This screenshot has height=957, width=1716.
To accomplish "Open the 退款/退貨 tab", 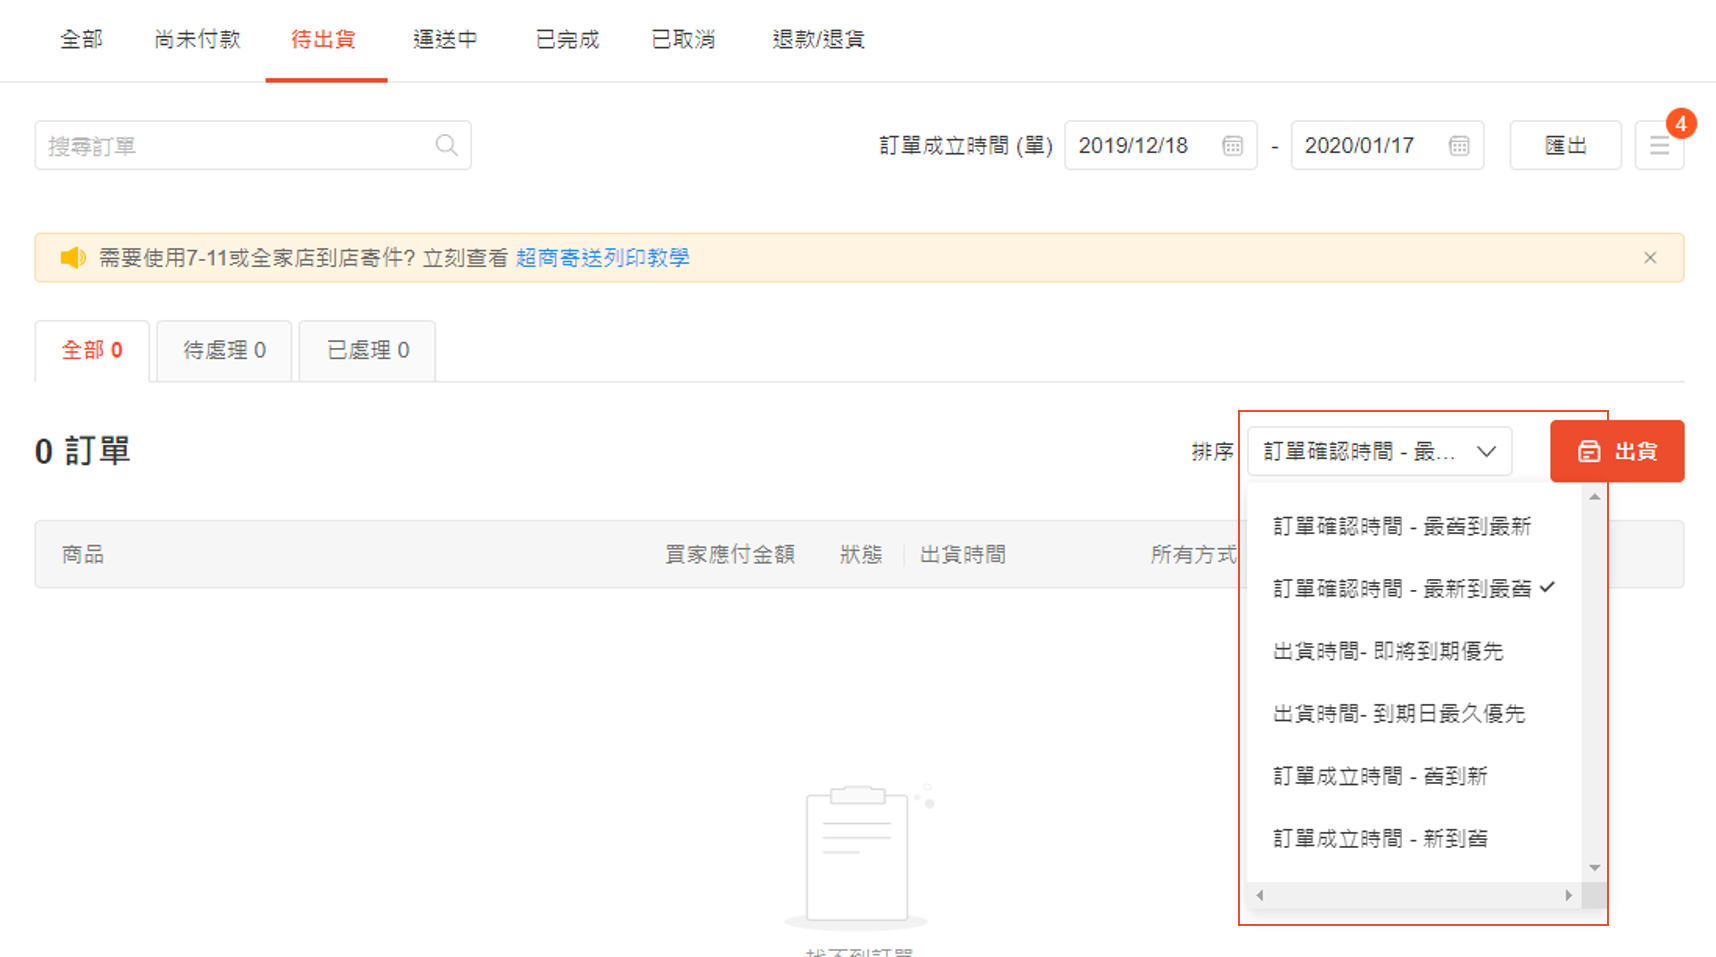I will point(818,40).
